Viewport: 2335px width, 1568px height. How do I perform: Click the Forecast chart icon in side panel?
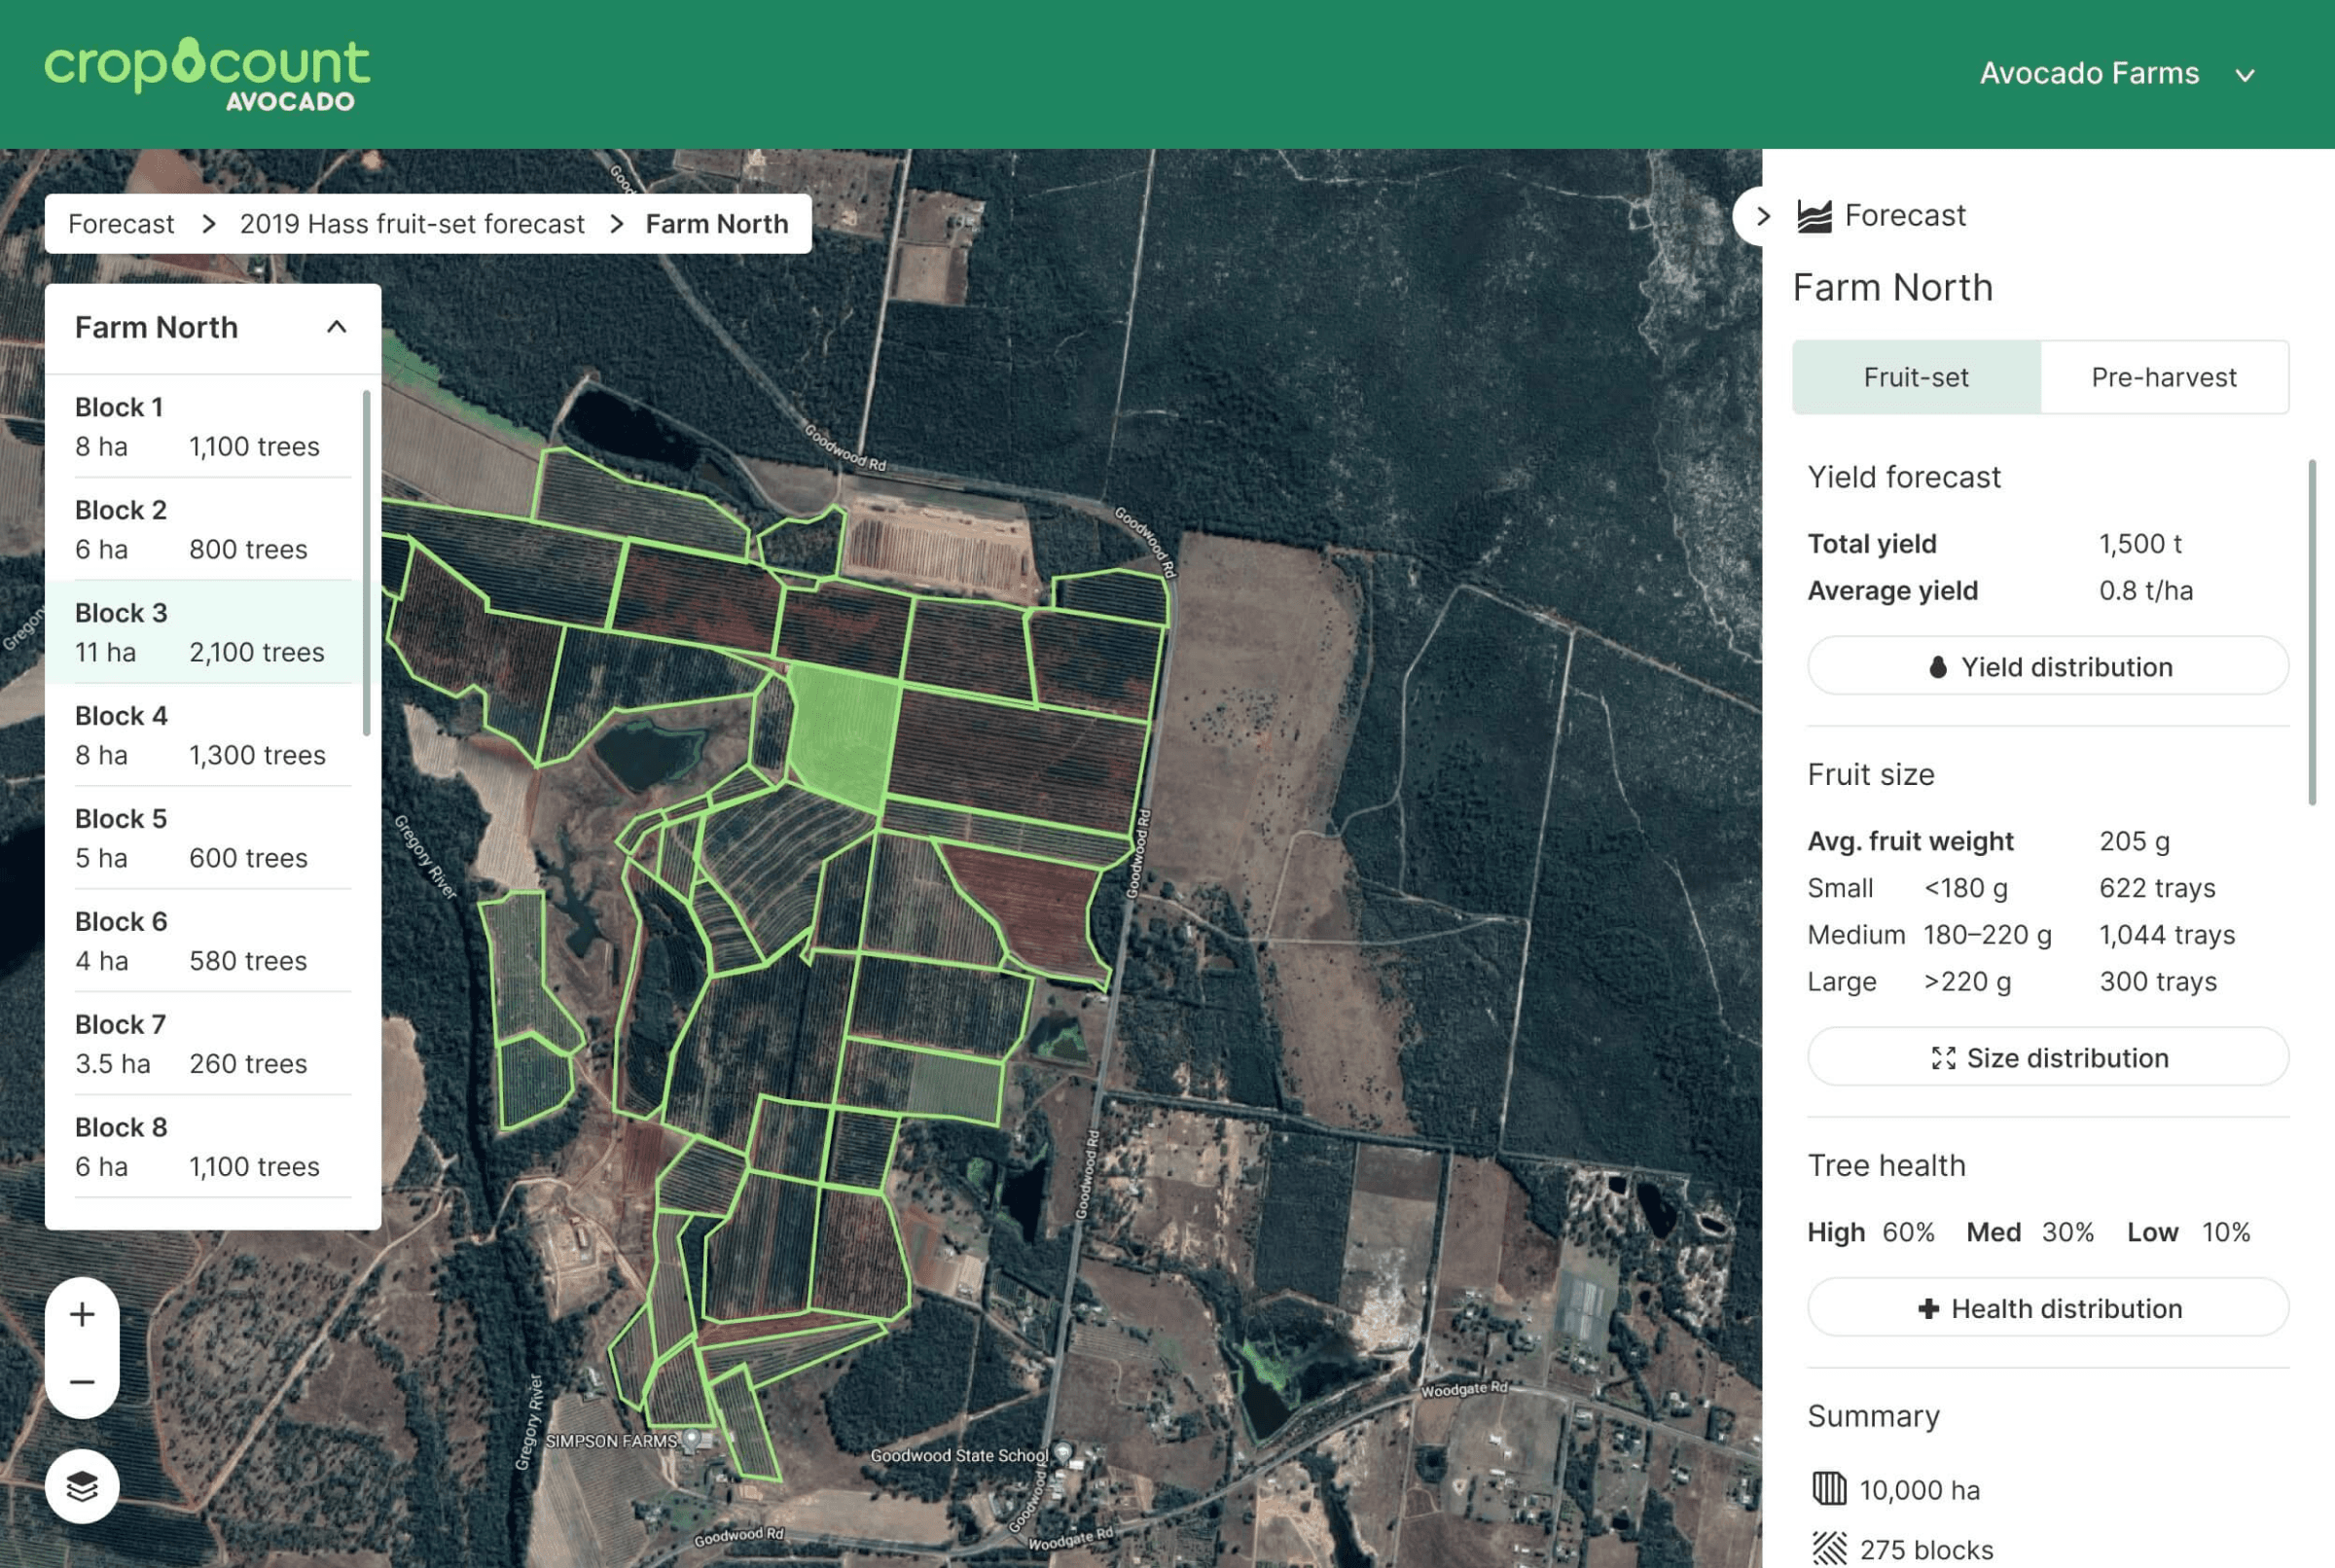1814,216
